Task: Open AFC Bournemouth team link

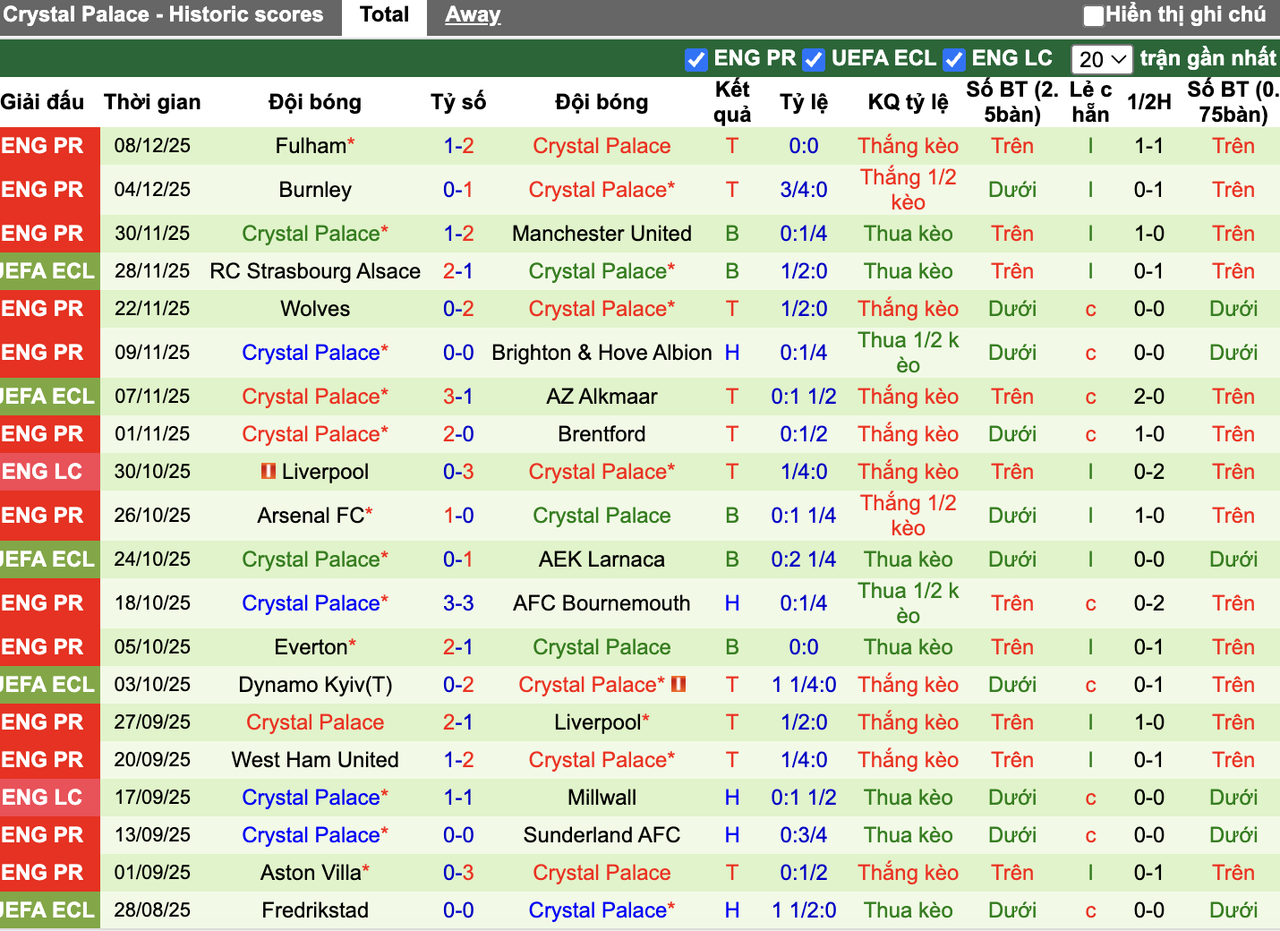Action: (602, 604)
